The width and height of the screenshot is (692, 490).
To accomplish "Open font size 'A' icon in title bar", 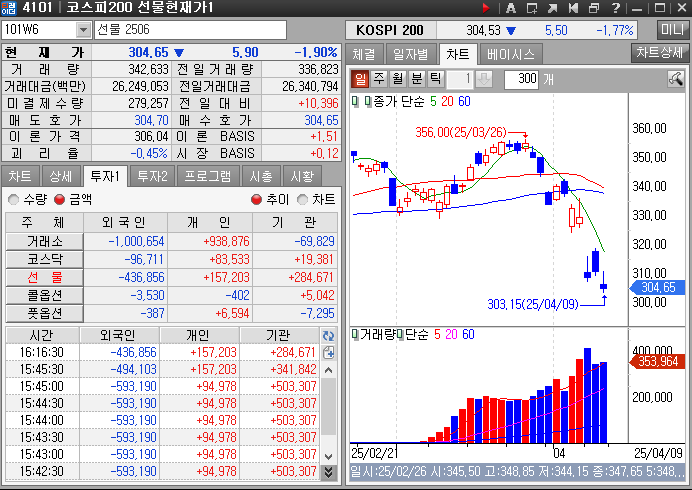I will click(511, 8).
